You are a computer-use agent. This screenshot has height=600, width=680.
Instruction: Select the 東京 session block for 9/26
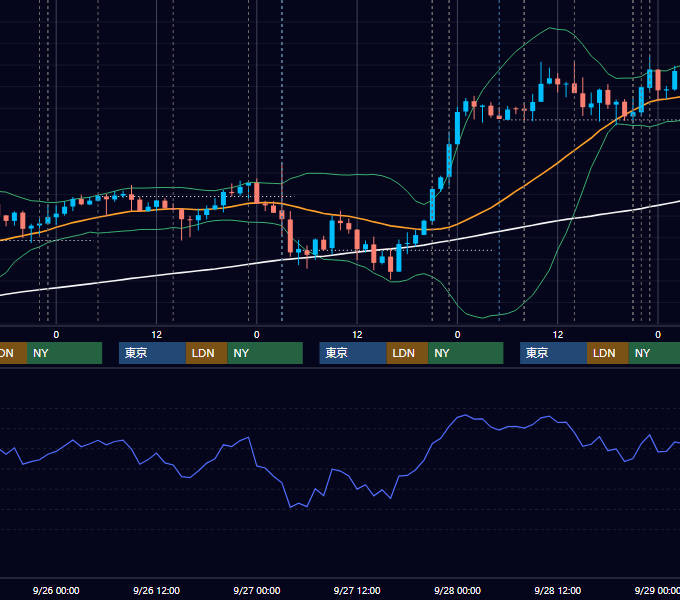(x=152, y=353)
